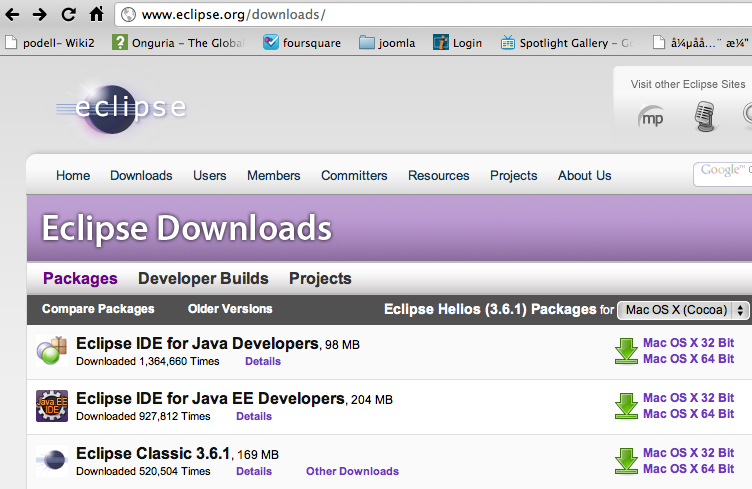The image size is (752, 489).
Task: Click the Other Downloads link
Action: 352,472
